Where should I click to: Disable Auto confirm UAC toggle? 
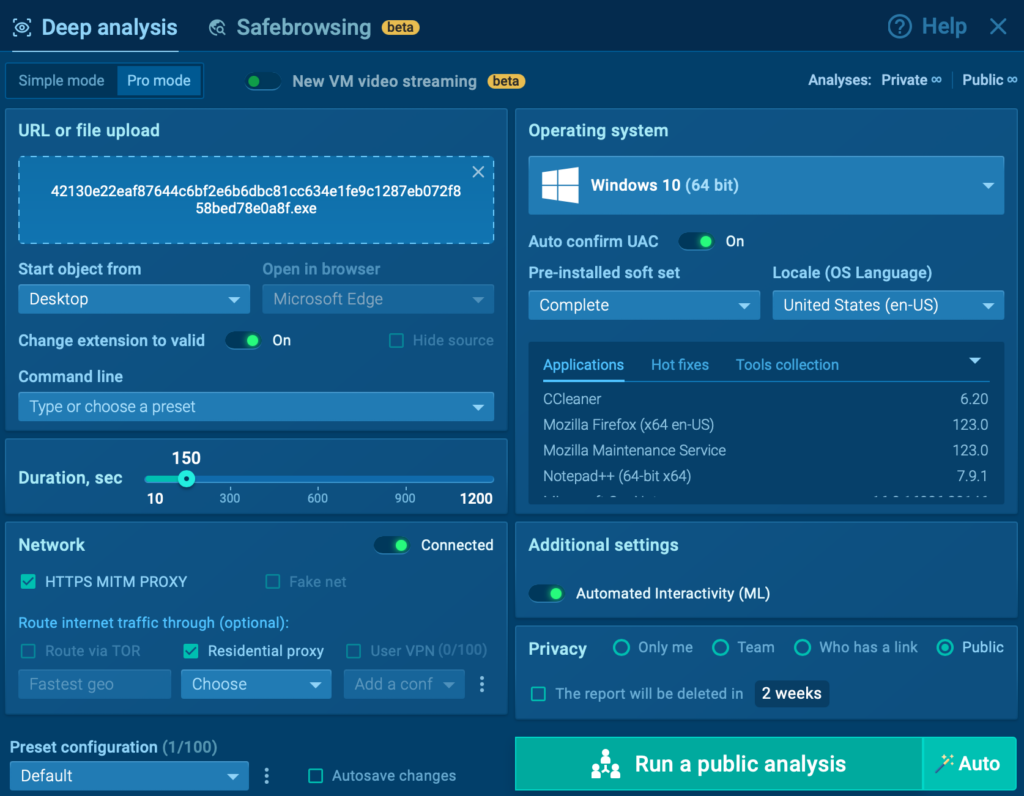697,241
